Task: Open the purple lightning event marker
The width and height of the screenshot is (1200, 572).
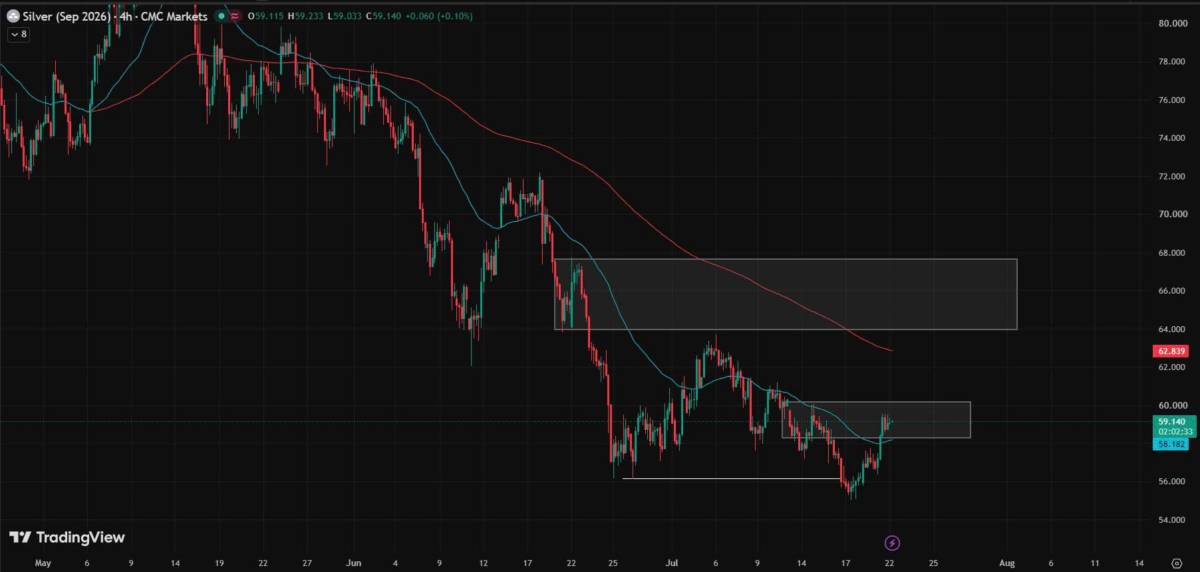Action: coord(892,543)
